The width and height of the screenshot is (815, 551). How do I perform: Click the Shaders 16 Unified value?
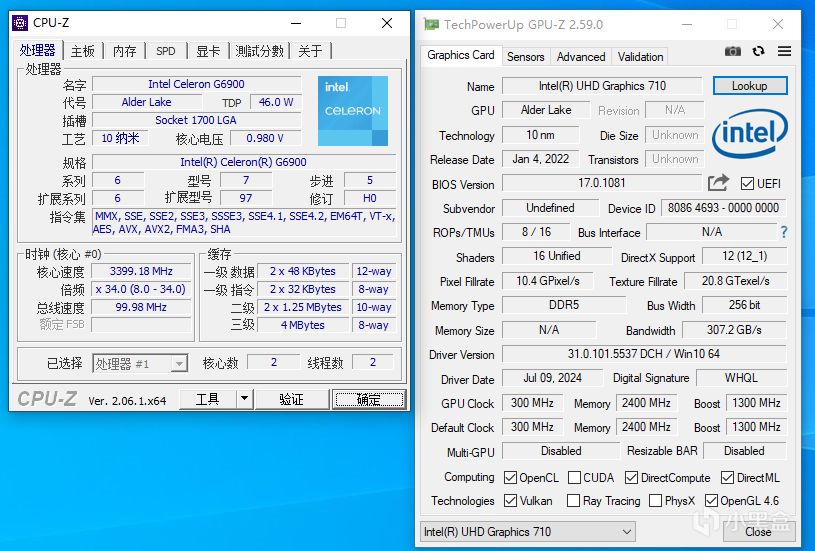[x=557, y=256]
